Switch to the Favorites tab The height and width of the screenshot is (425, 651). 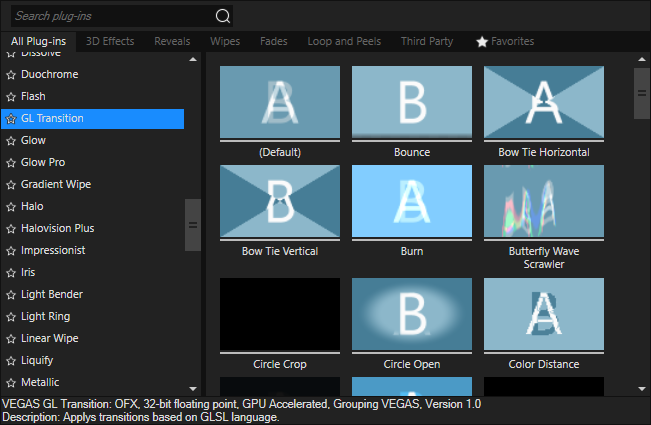coord(505,42)
